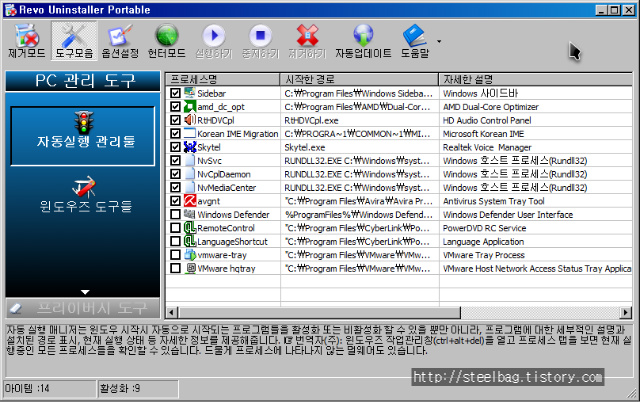Sort by 프로세스명 column header
The width and height of the screenshot is (640, 402).
223,79
